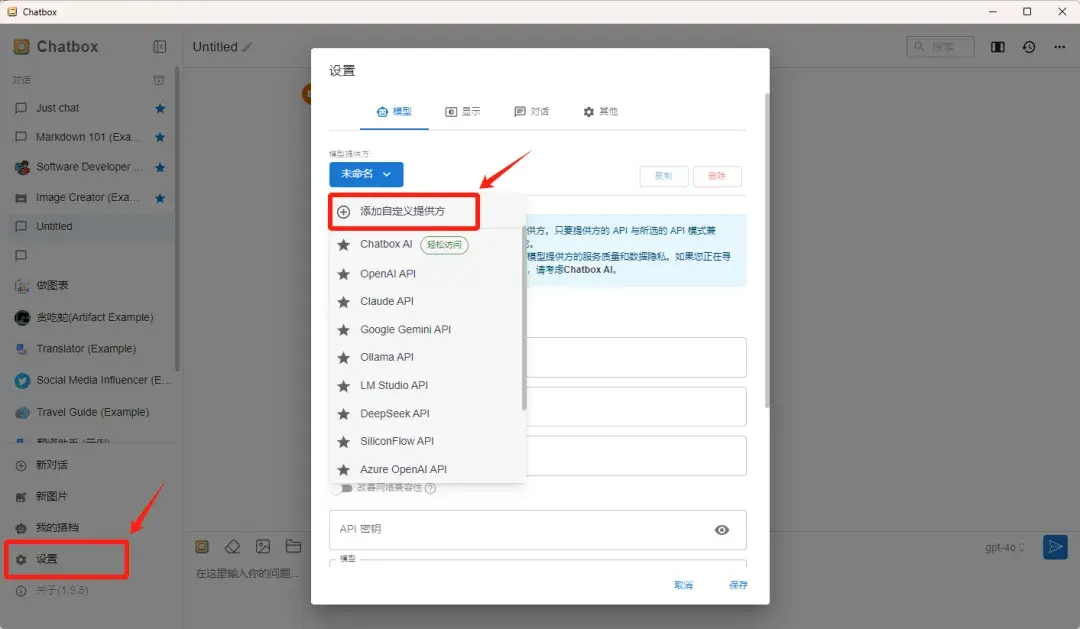
Task: Click the star beside OpenAI API
Action: (343, 274)
